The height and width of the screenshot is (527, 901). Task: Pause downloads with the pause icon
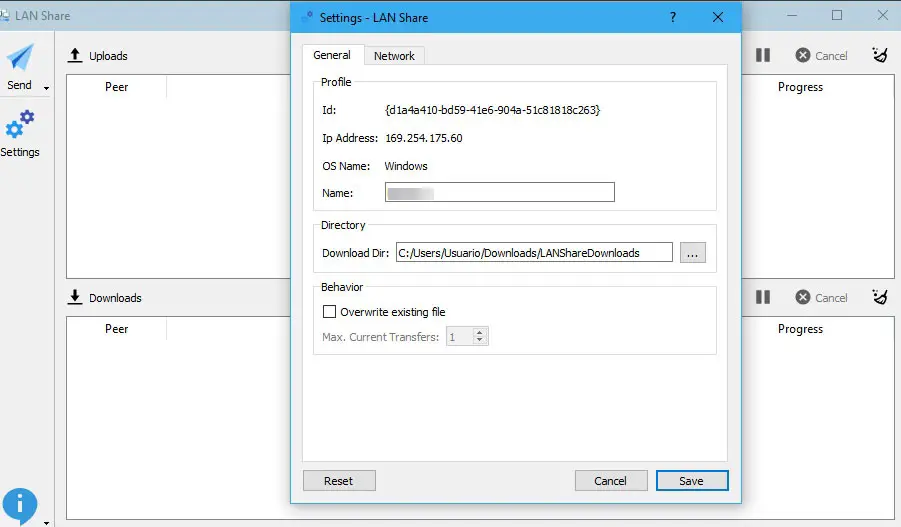point(763,297)
